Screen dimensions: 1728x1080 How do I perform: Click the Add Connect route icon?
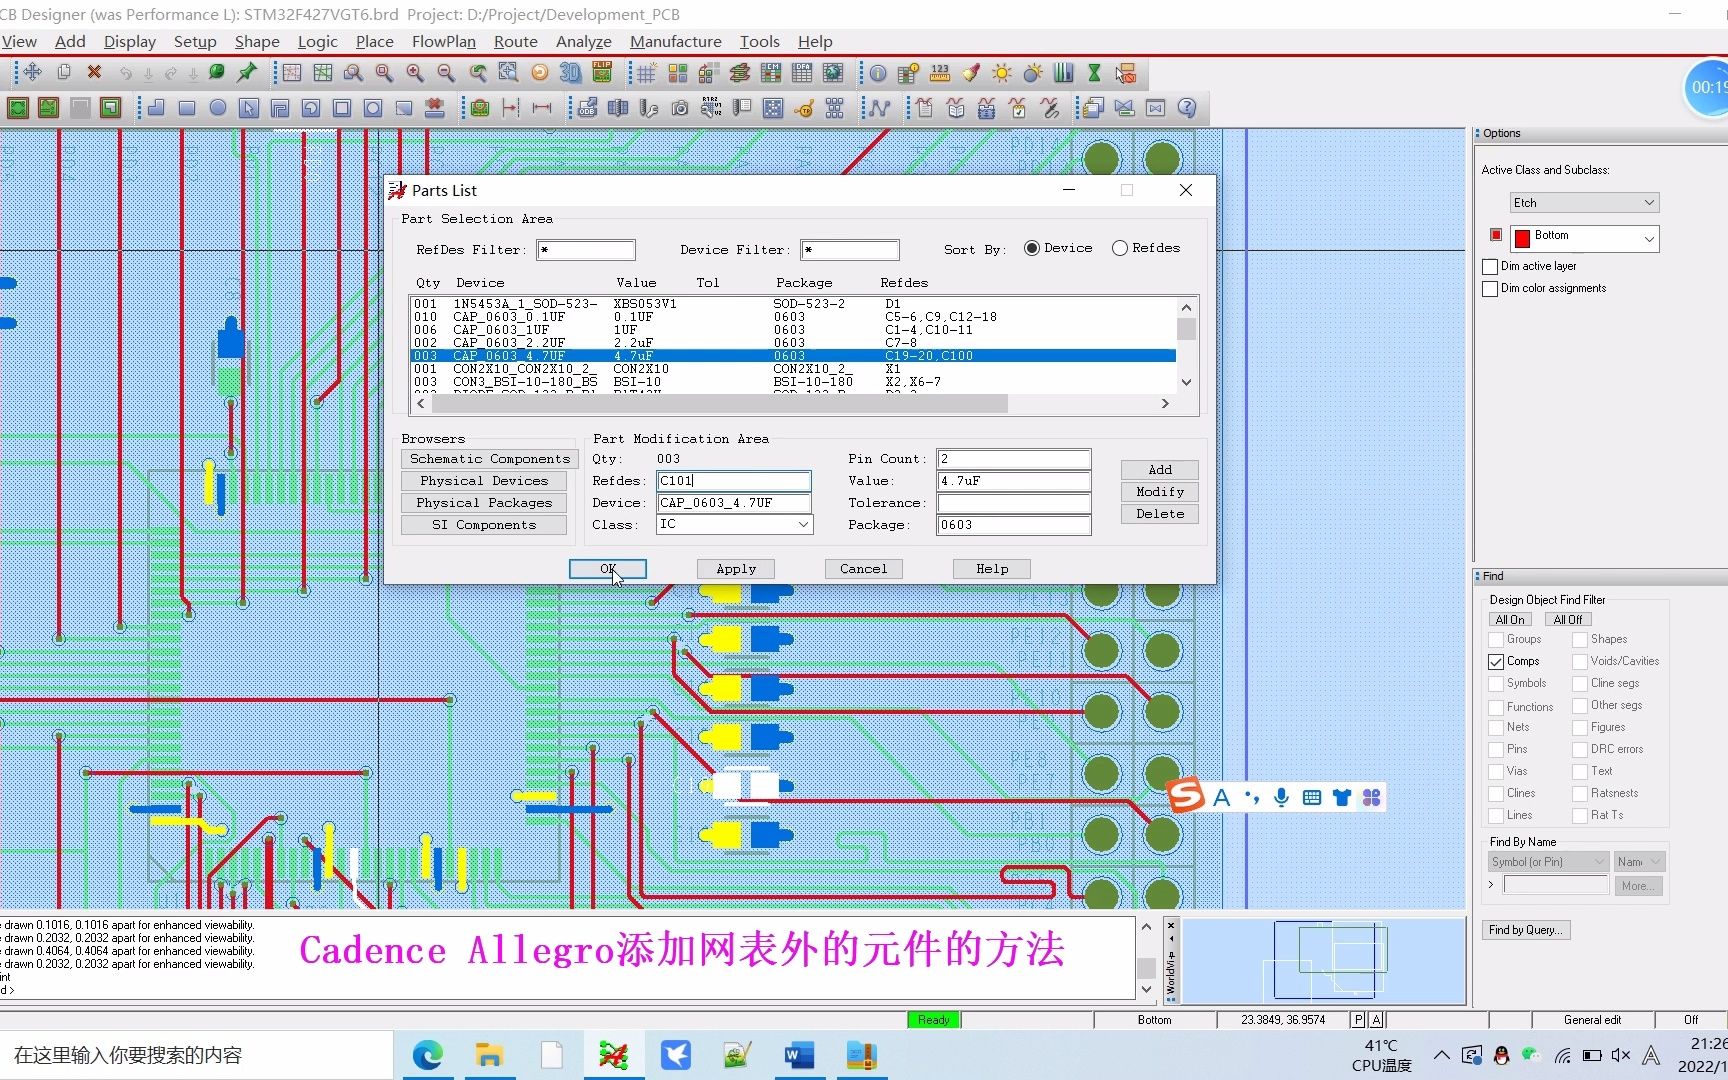pyautogui.click(x=879, y=108)
